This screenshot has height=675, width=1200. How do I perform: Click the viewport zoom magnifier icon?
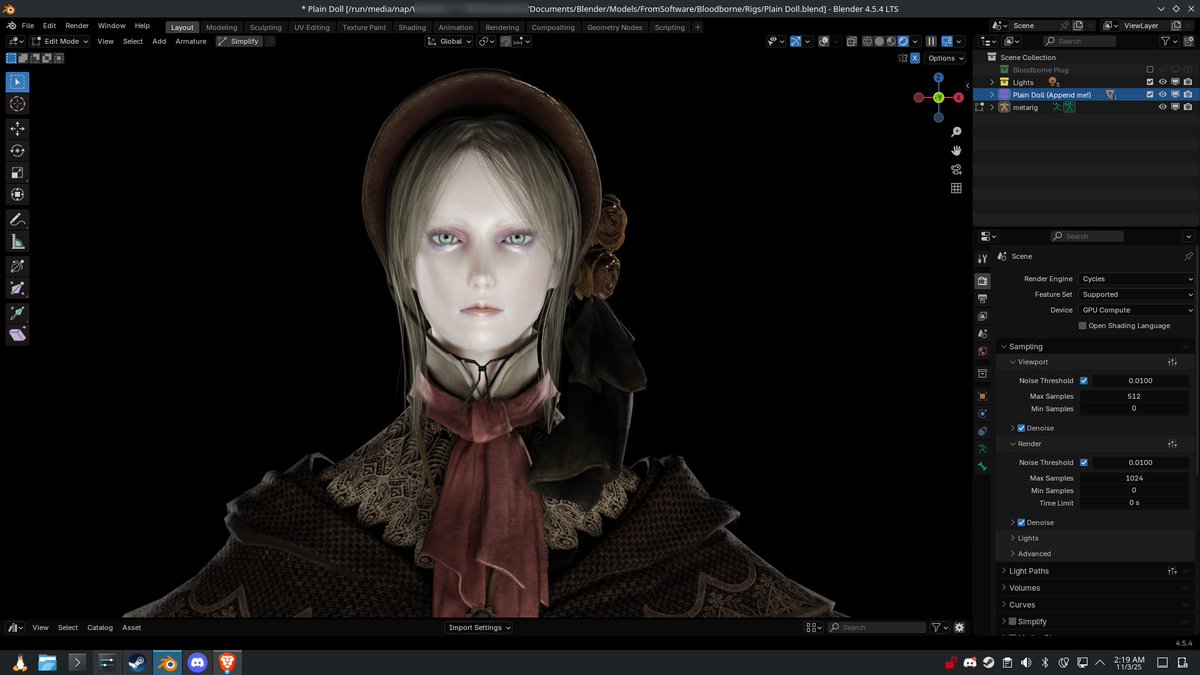tap(956, 132)
